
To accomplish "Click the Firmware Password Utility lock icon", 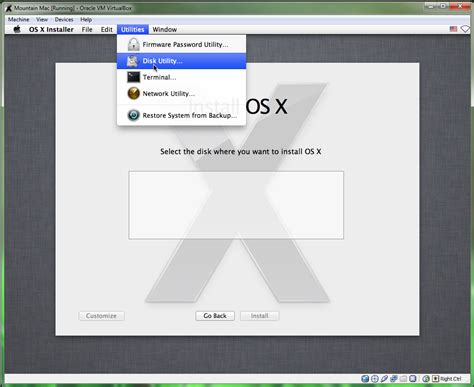I will [x=133, y=44].
